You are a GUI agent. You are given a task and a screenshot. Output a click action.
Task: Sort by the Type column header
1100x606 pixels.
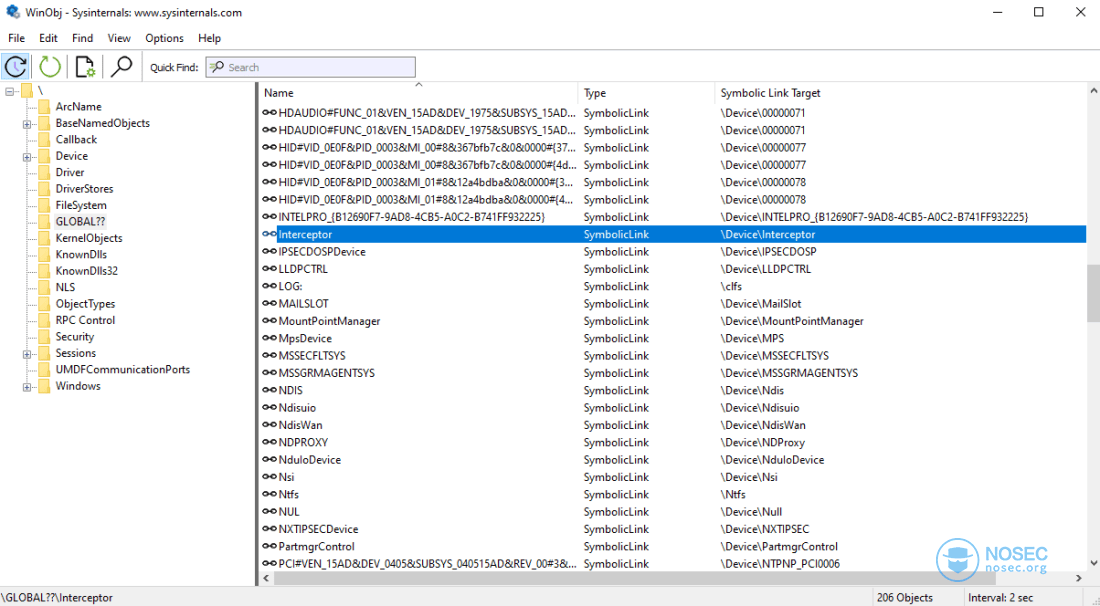647,93
